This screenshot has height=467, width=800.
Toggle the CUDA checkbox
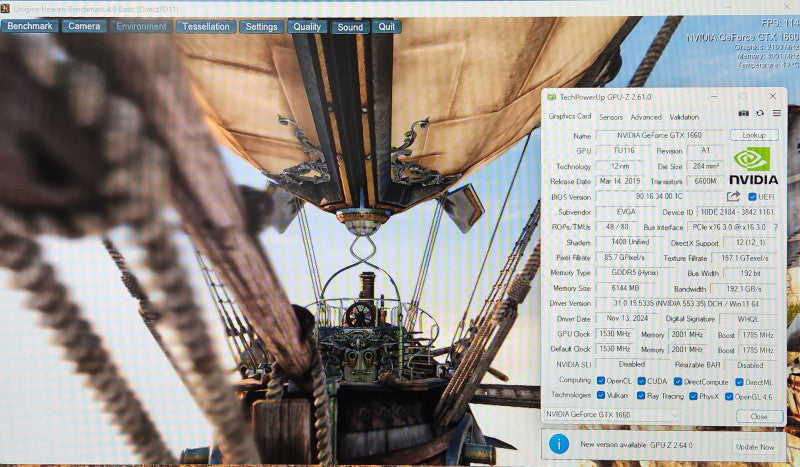[641, 381]
